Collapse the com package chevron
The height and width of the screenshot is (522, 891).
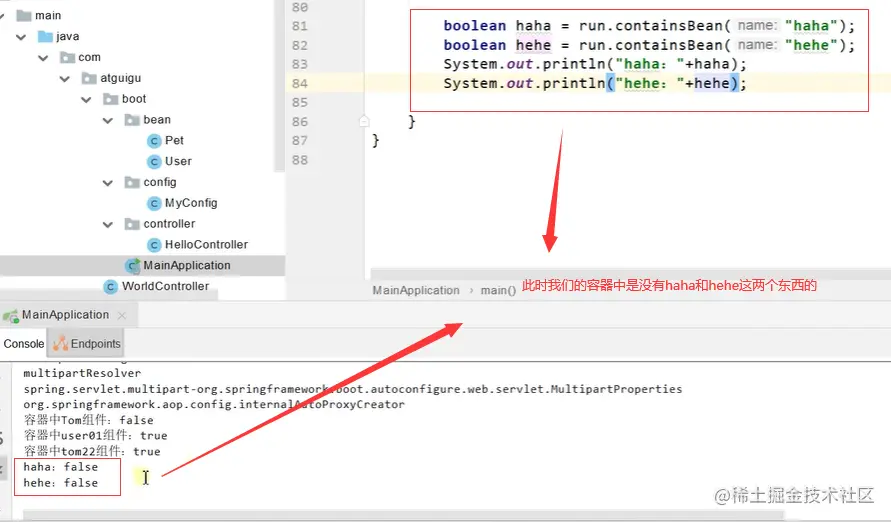pyautogui.click(x=43, y=58)
